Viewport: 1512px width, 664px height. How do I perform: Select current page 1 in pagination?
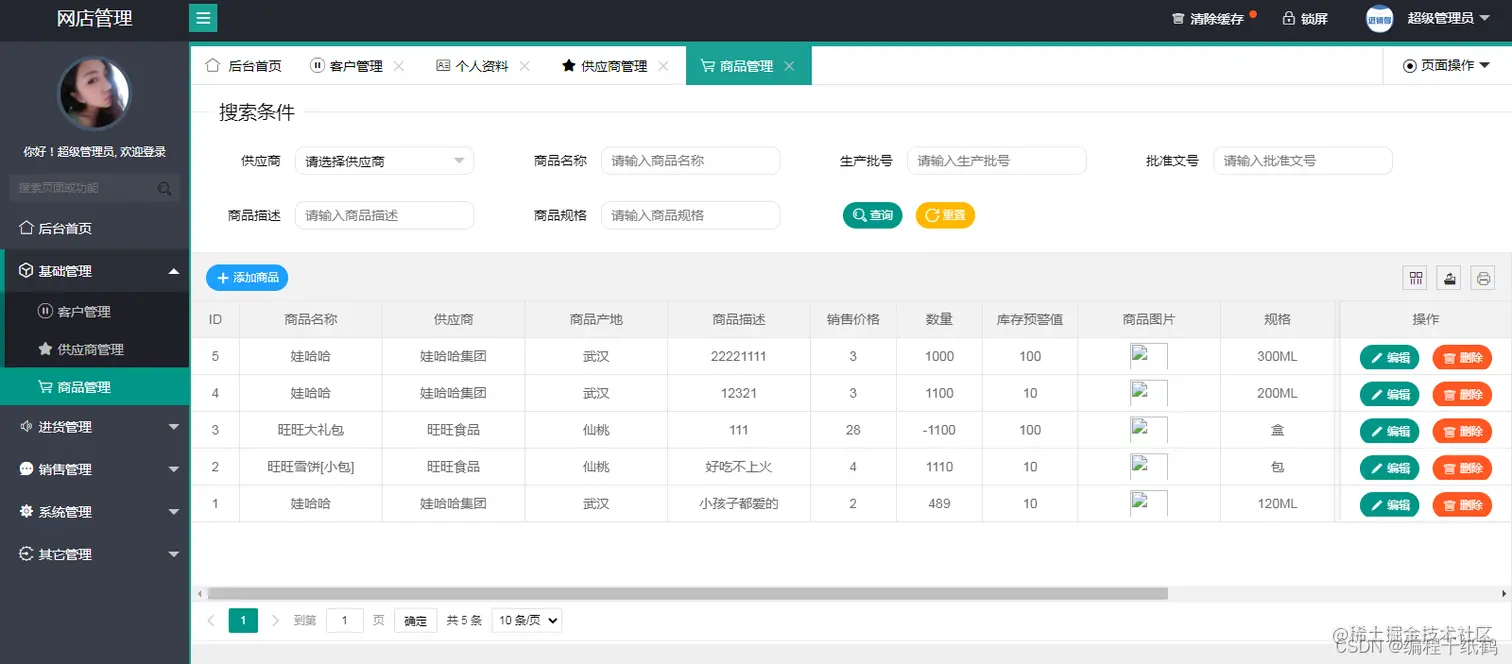[243, 620]
